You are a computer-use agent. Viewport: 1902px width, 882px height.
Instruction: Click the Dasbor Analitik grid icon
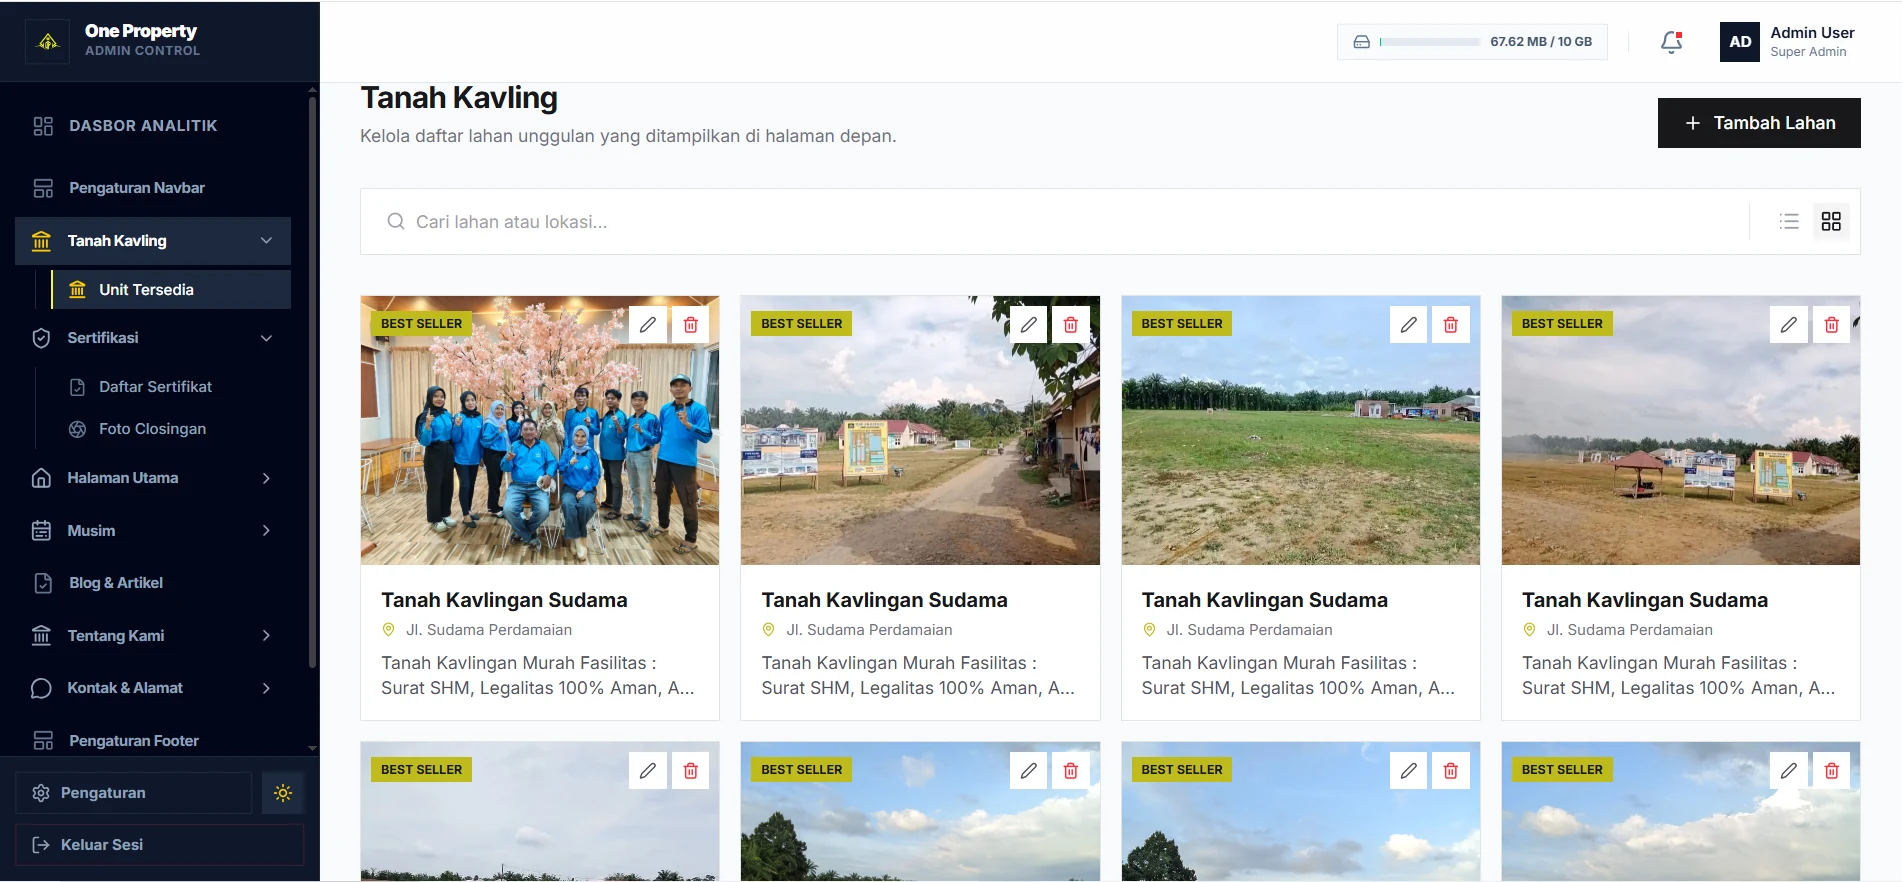point(43,126)
